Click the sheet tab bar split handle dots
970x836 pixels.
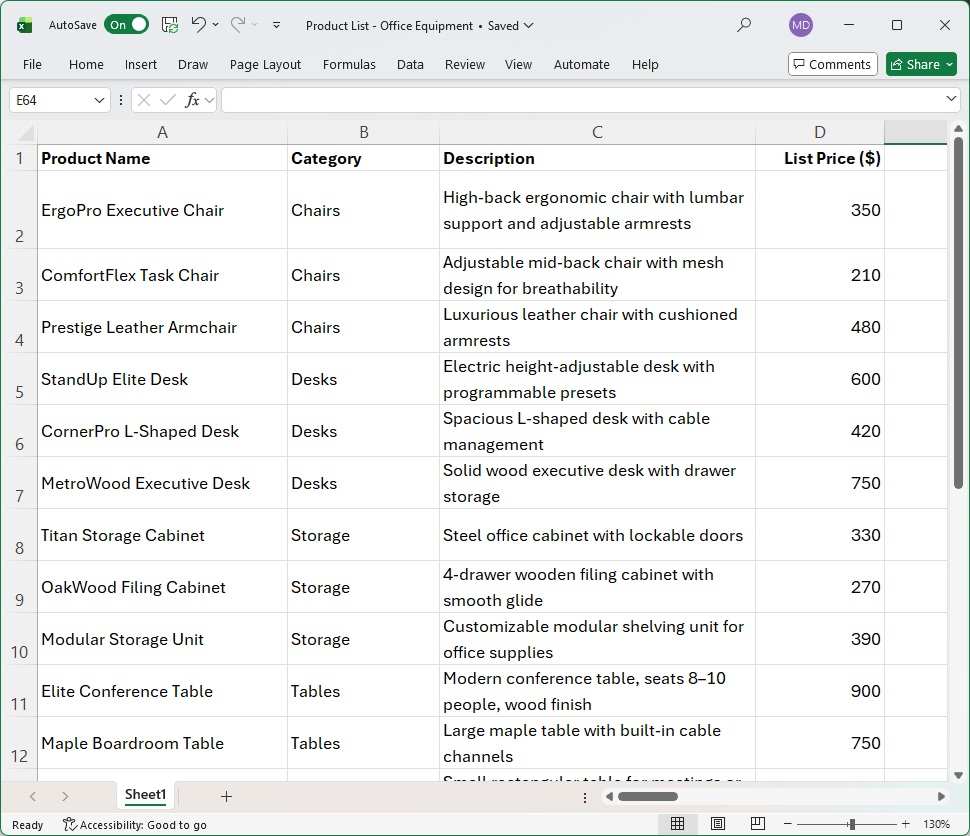pyautogui.click(x=585, y=798)
